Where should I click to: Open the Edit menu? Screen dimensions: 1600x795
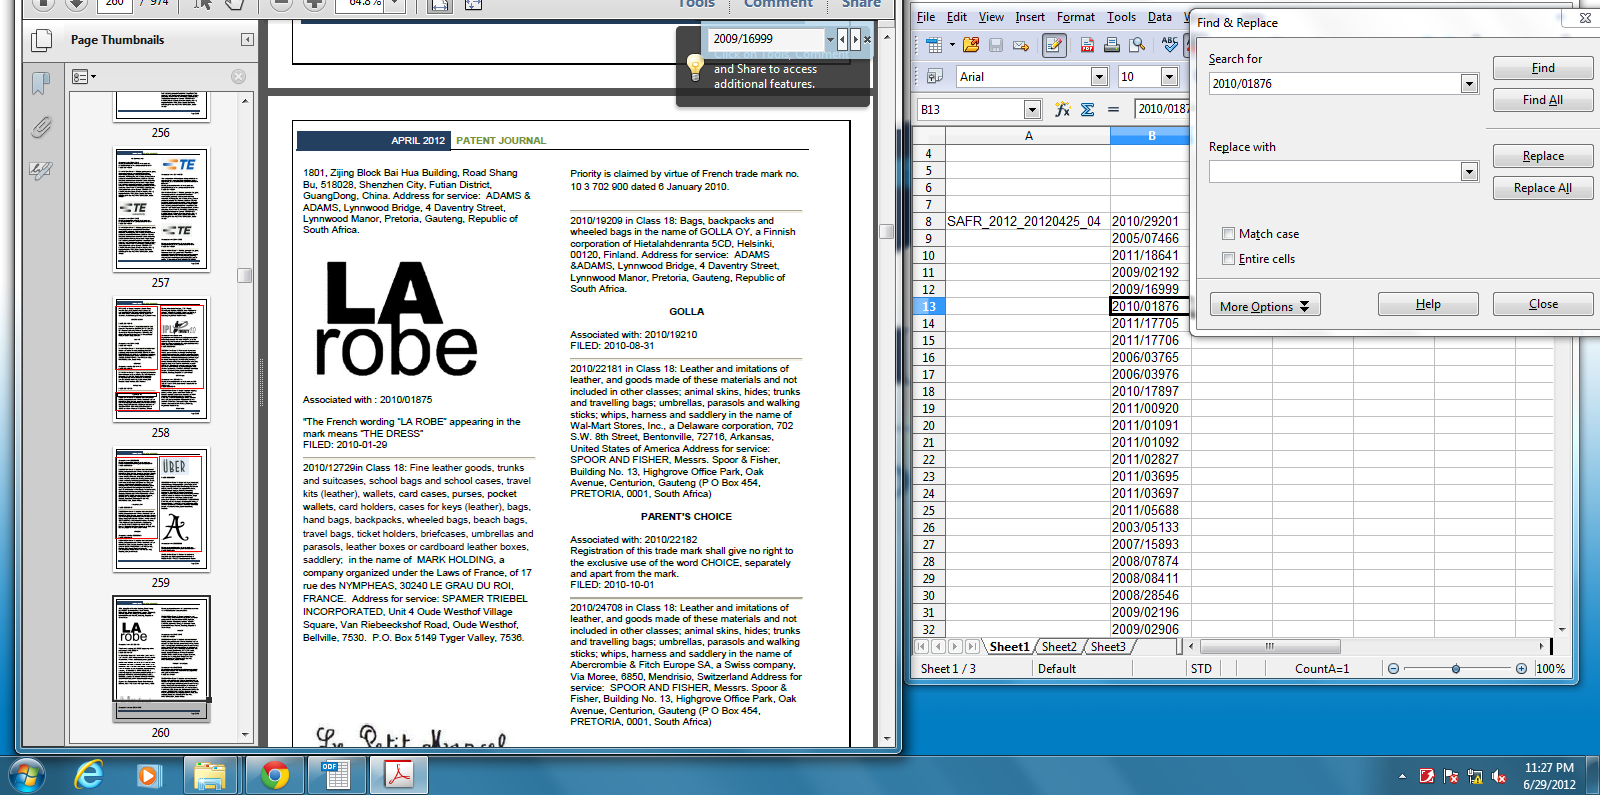[957, 17]
